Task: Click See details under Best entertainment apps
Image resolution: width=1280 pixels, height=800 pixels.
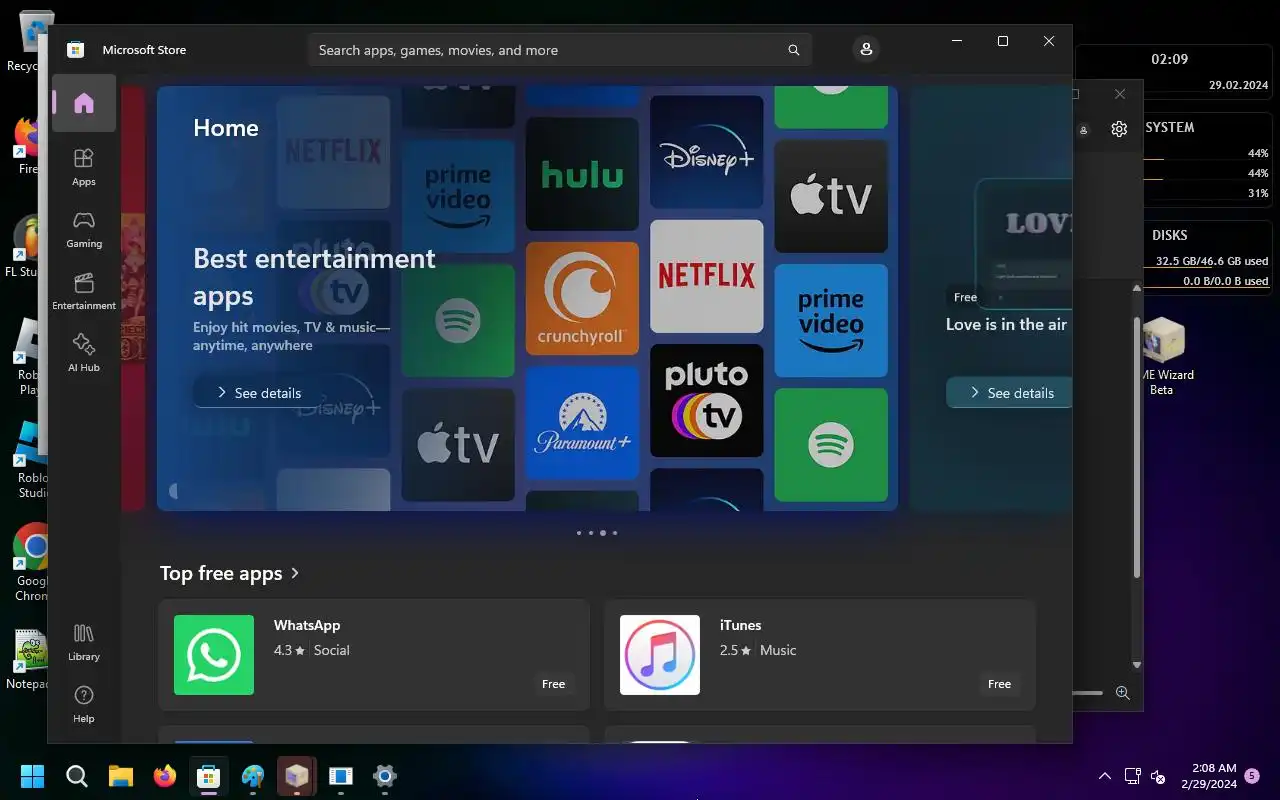Action: point(259,393)
